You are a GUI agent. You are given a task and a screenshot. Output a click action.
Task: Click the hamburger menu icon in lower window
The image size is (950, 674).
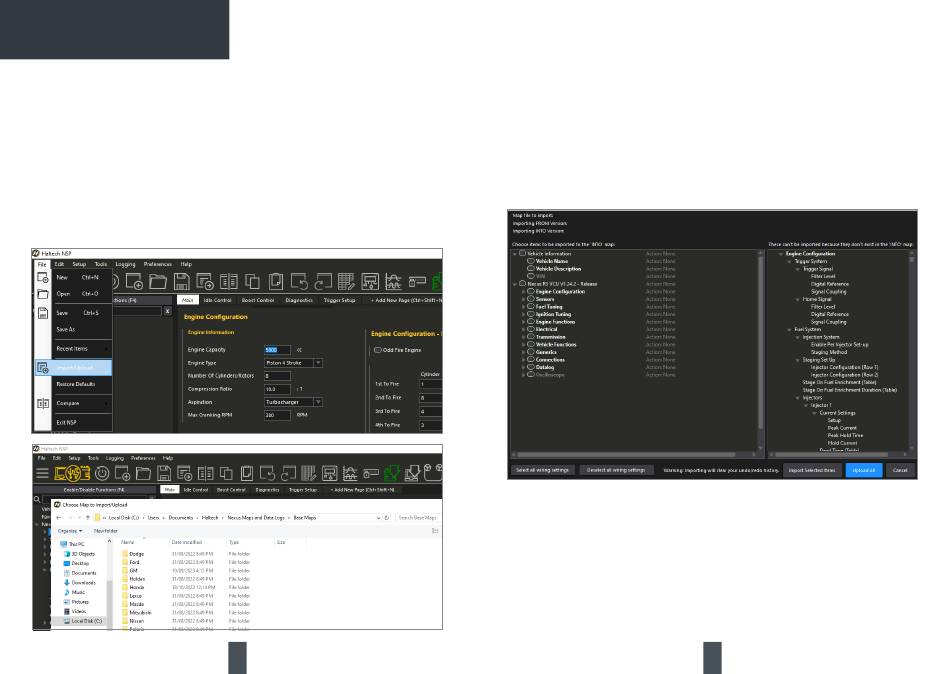coord(44,473)
